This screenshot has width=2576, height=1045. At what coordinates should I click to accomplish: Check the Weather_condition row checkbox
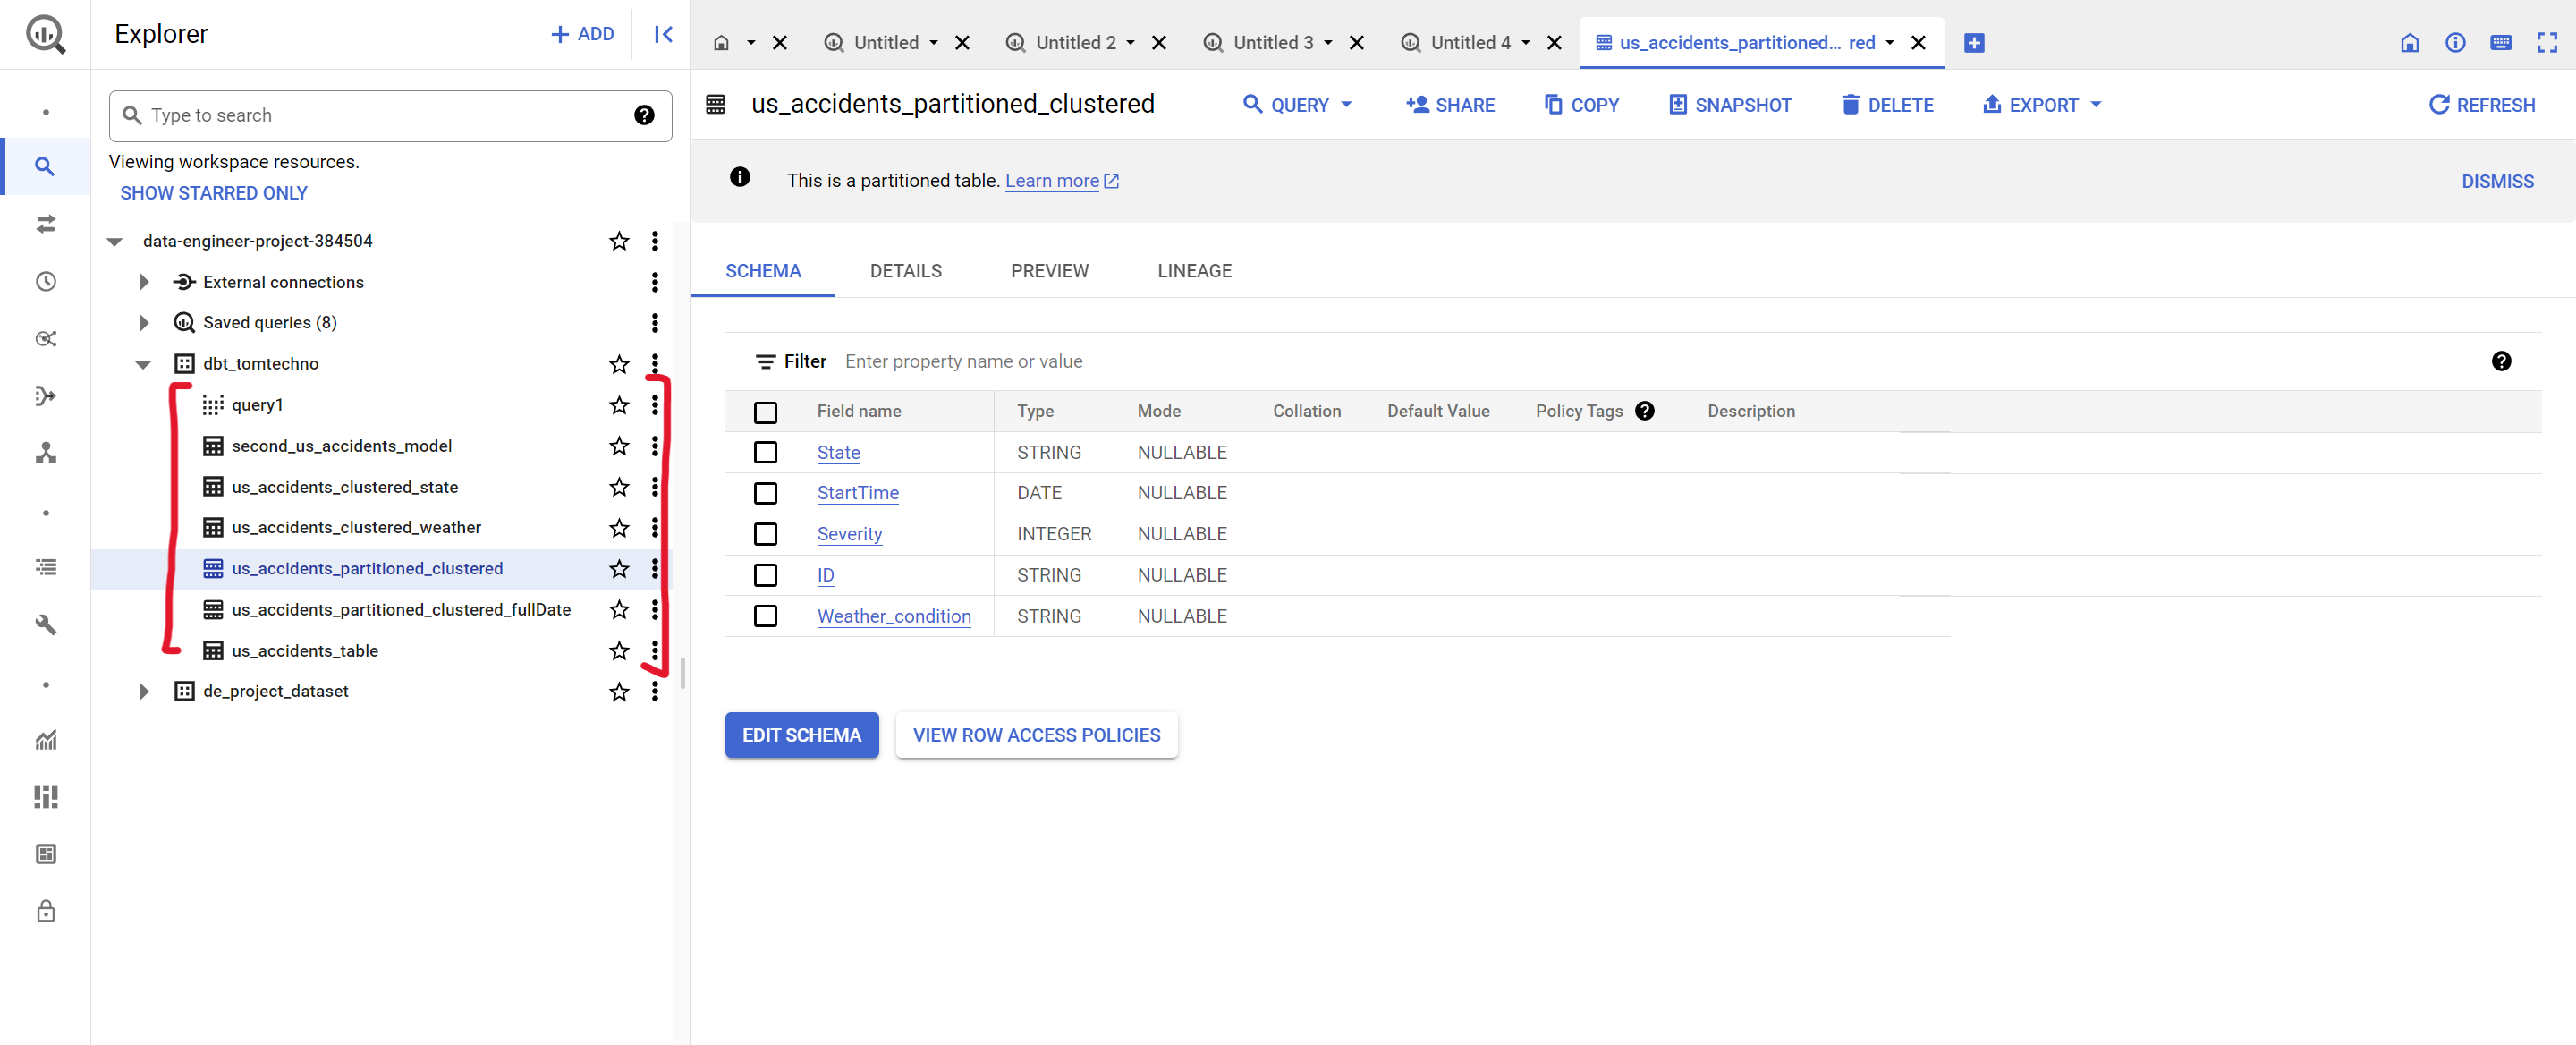(766, 616)
